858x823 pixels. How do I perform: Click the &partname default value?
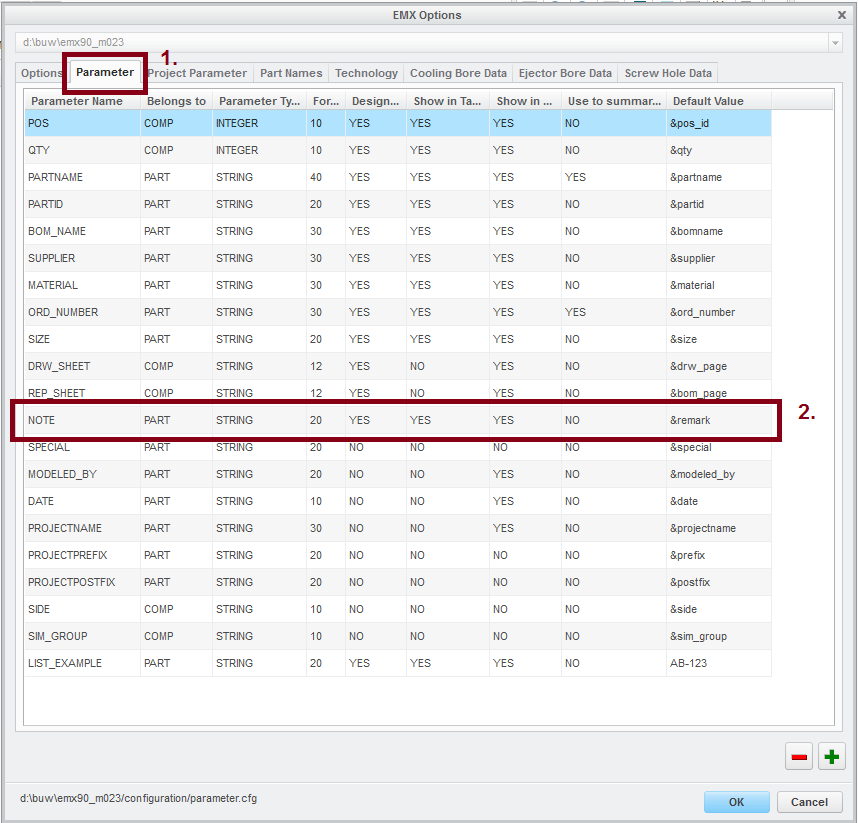(695, 177)
